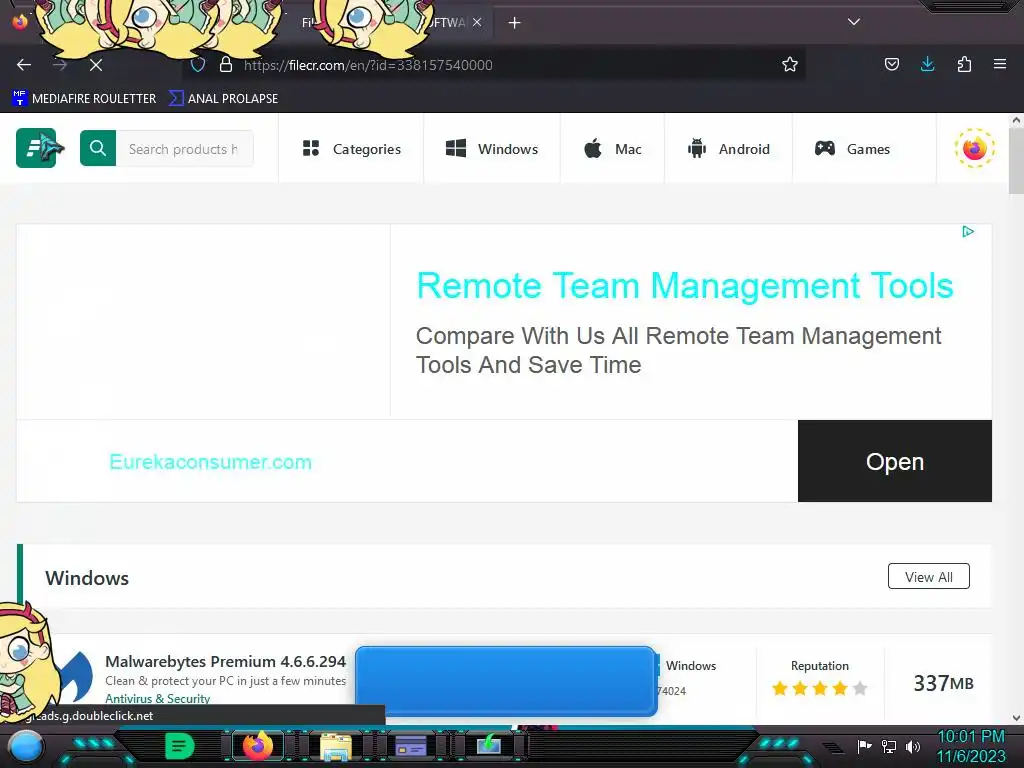Stop loading the page with X button
1024x768 pixels.
pos(95,65)
